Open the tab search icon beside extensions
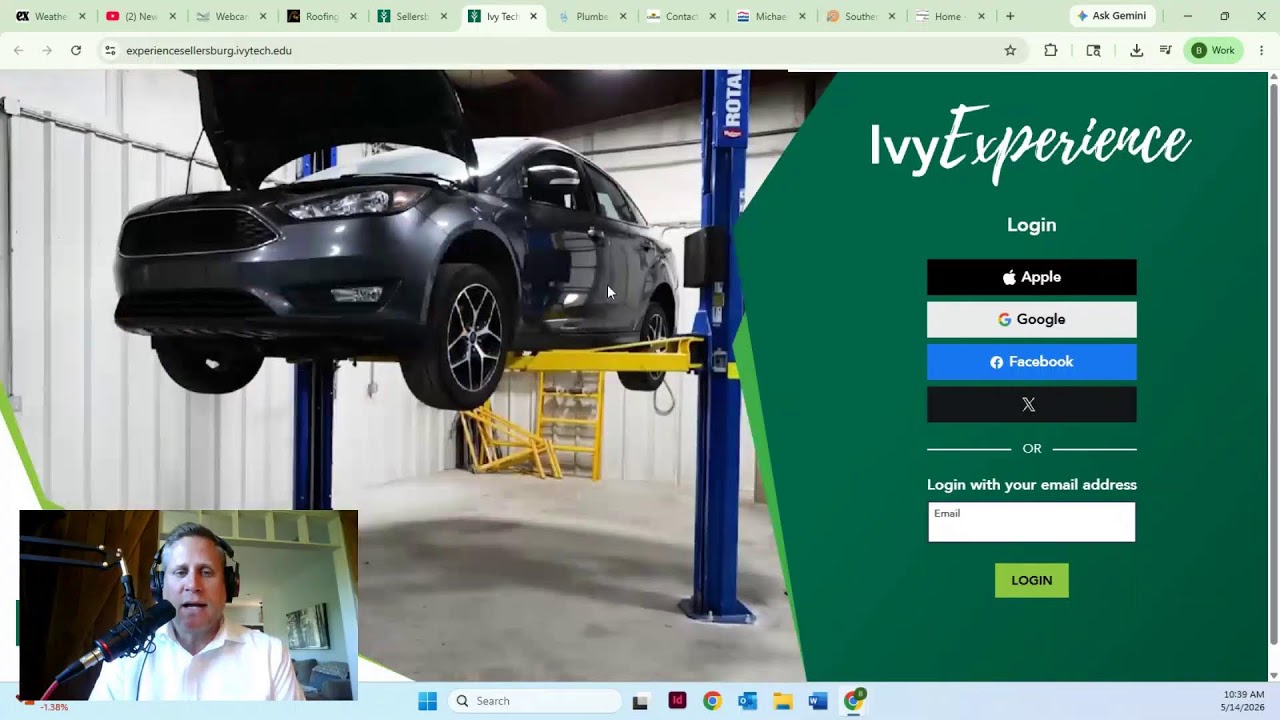Viewport: 1280px width, 720px height. [x=1094, y=50]
